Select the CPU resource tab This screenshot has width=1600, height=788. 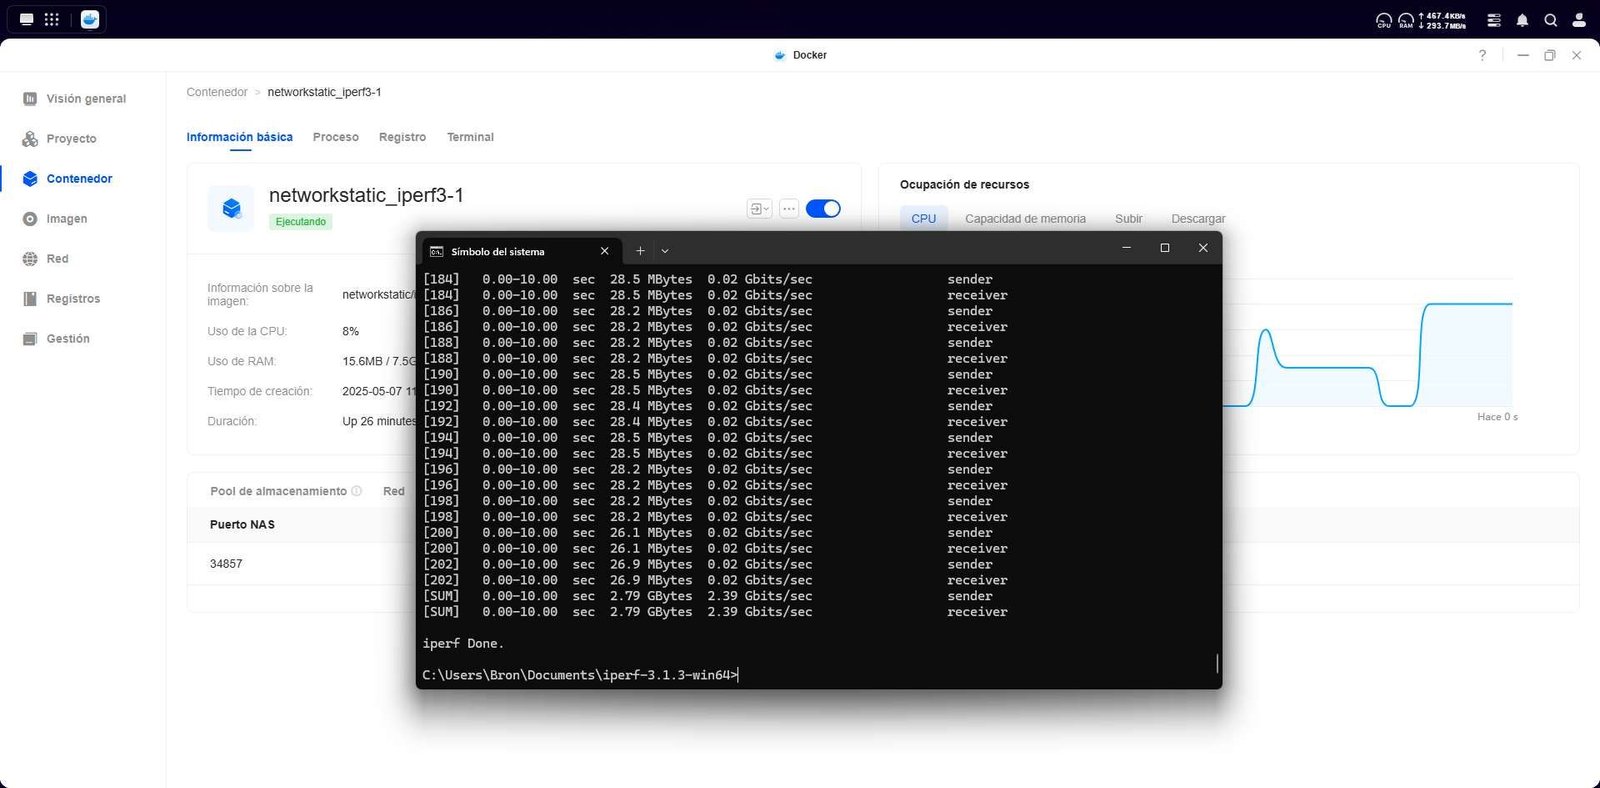[924, 219]
